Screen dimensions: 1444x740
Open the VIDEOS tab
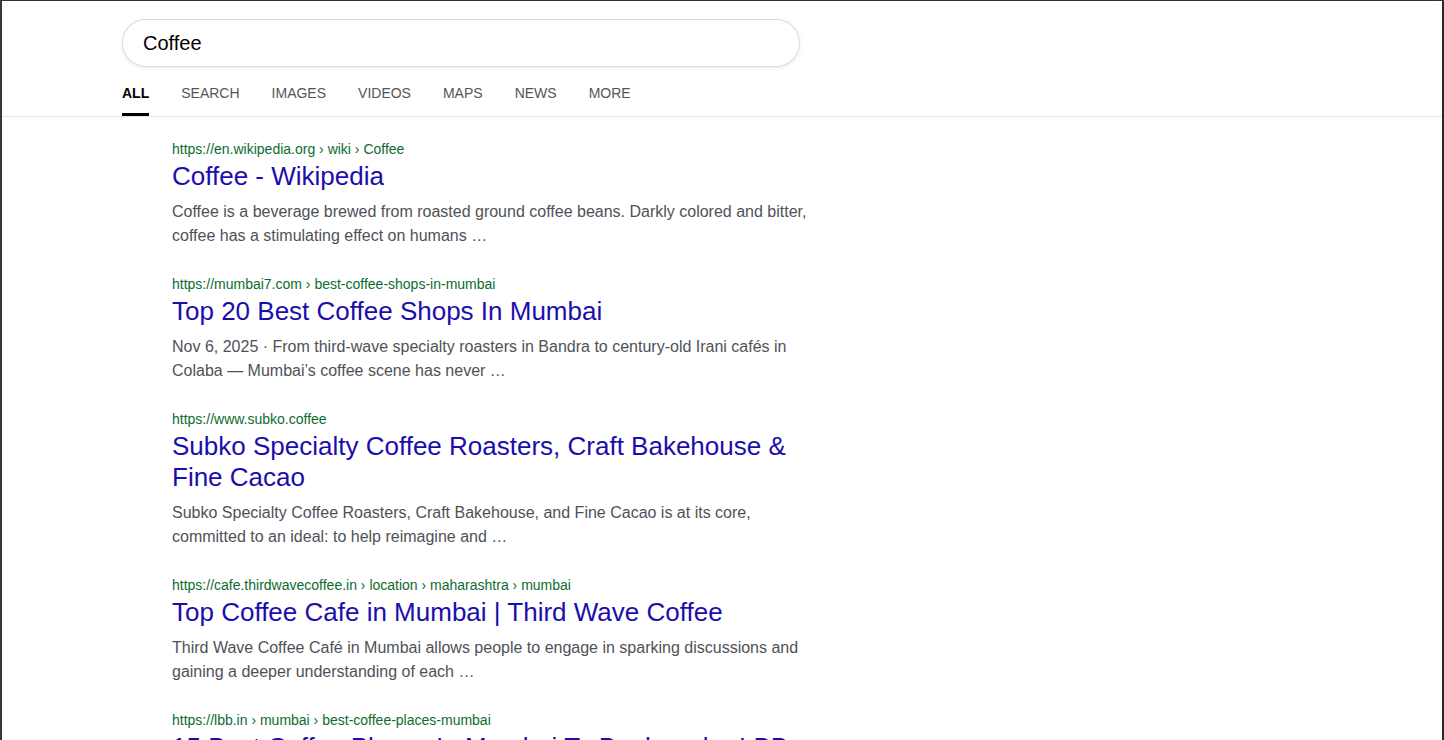pyautogui.click(x=384, y=93)
